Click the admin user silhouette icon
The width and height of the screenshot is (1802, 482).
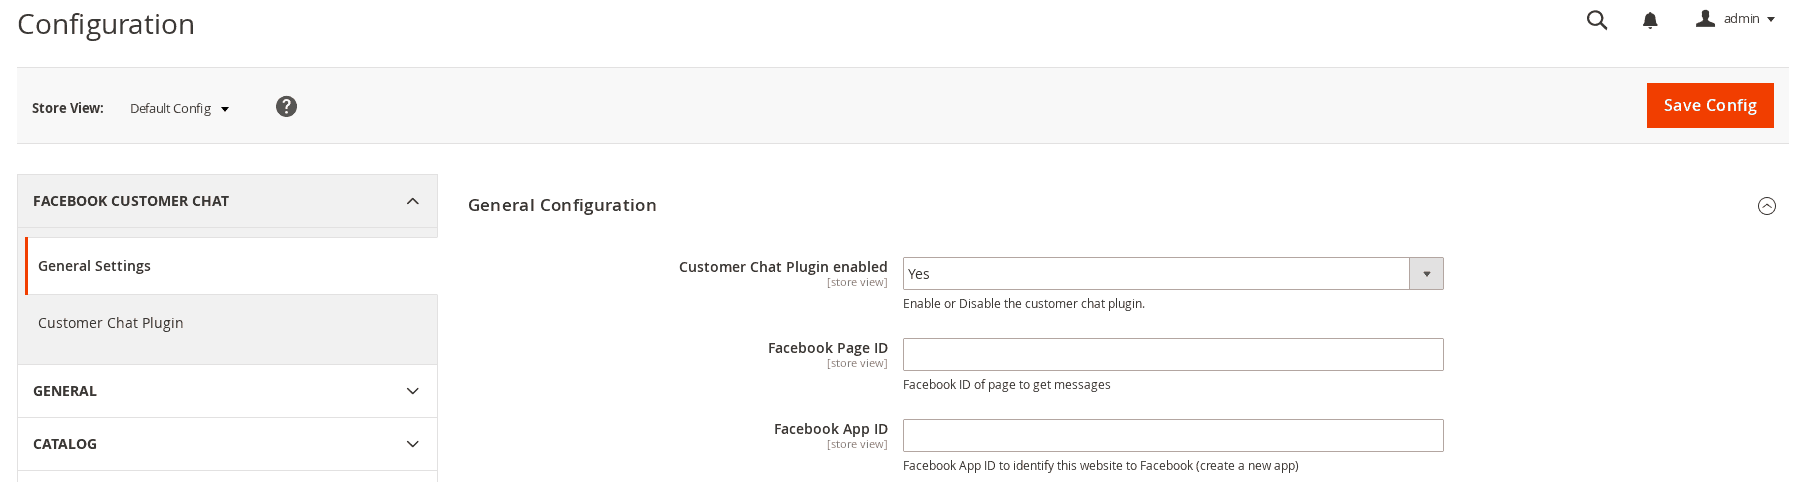[x=1705, y=18]
